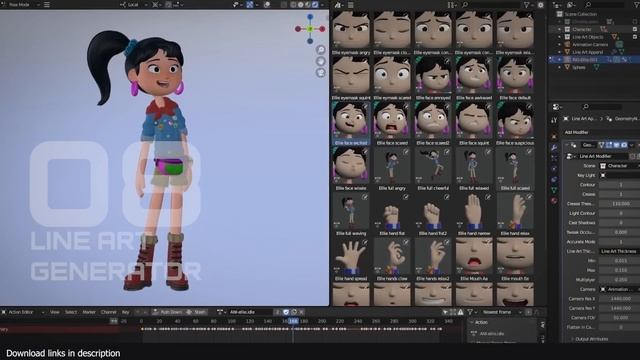Open the Modifiers wrench properties tab
Viewport: 640px width, 360px height.
point(554,147)
